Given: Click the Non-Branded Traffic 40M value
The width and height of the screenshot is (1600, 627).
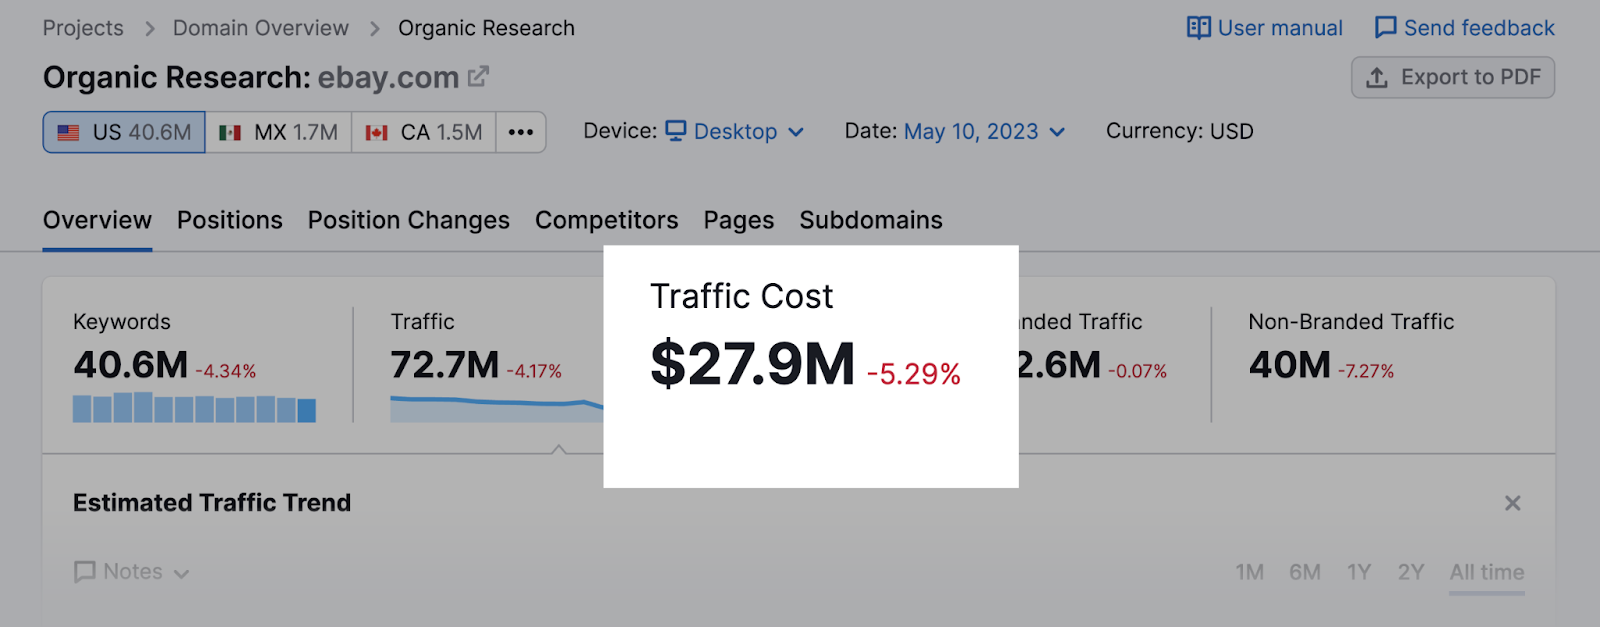Looking at the screenshot, I should coord(1290,365).
